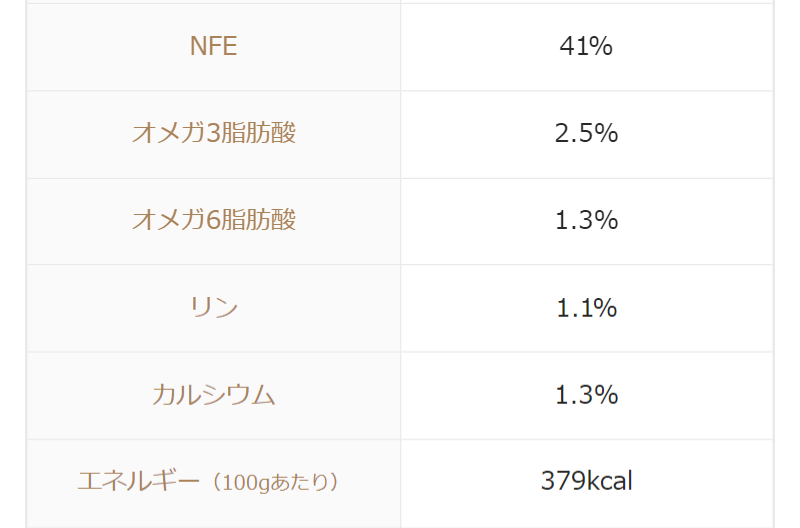Select the 41% value for NFE
The height and width of the screenshot is (528, 800).
[x=586, y=46]
